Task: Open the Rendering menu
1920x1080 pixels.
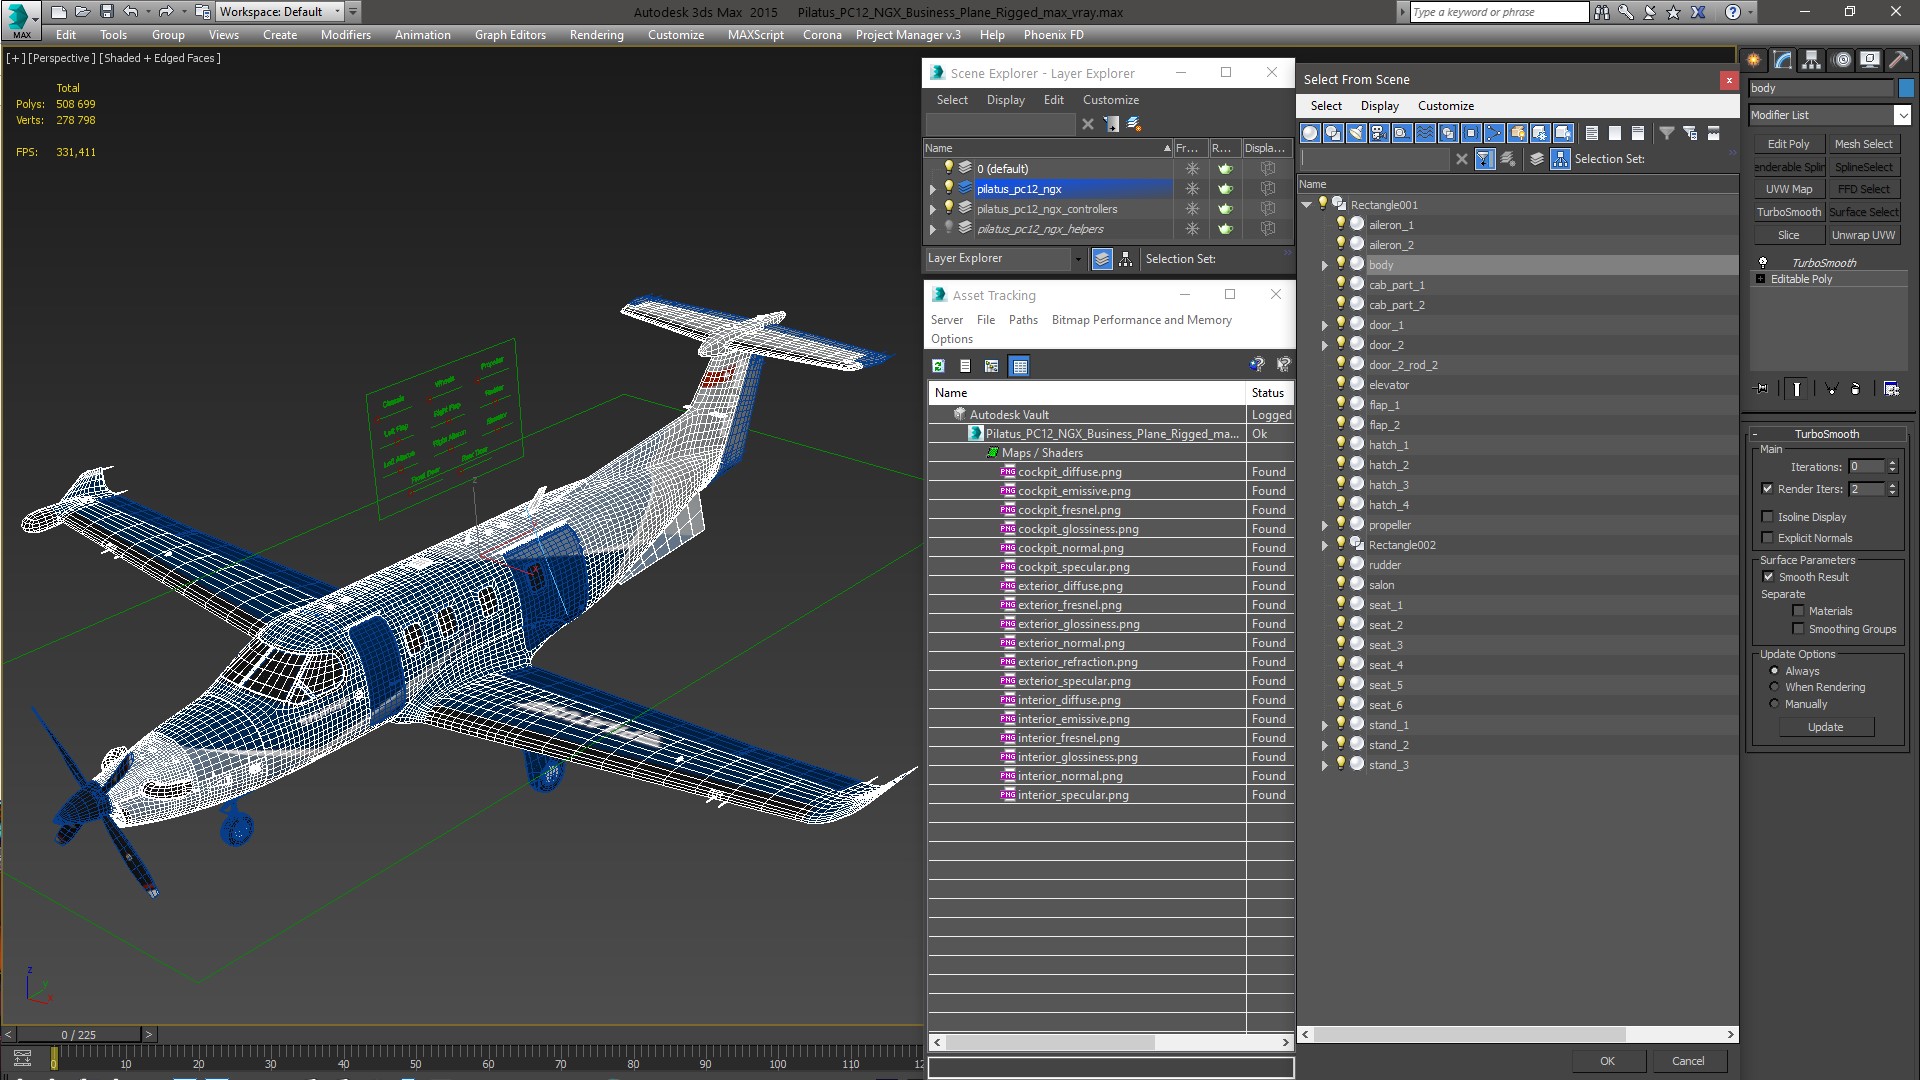Action: 596,35
